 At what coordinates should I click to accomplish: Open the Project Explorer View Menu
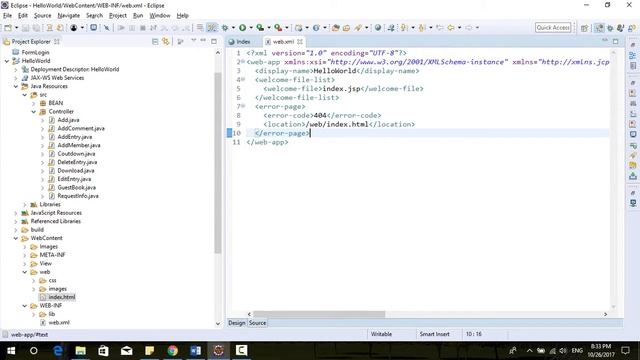[x=193, y=41]
